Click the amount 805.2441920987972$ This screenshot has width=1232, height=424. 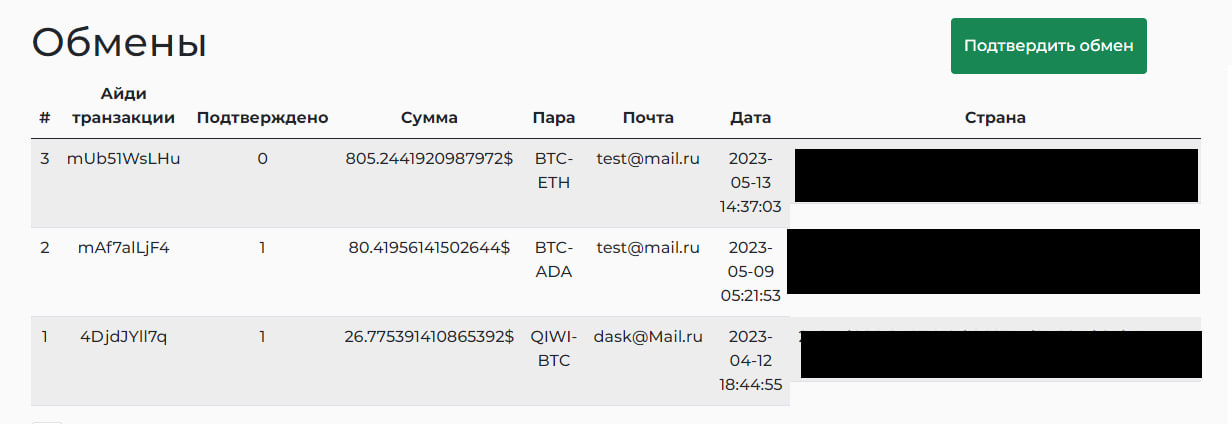pos(429,158)
